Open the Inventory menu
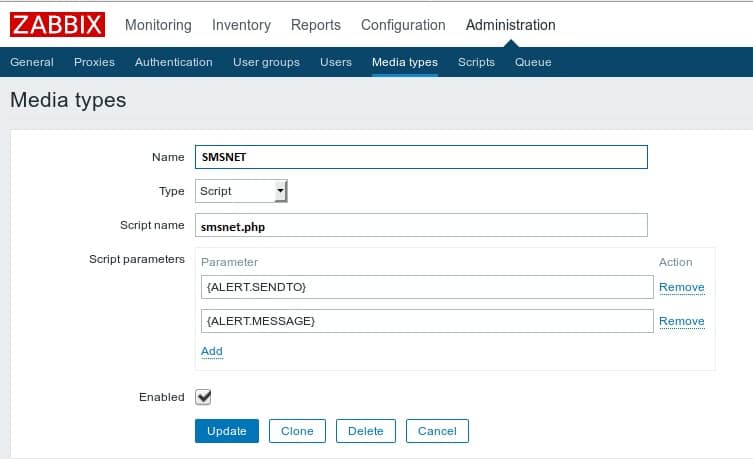 coord(241,25)
